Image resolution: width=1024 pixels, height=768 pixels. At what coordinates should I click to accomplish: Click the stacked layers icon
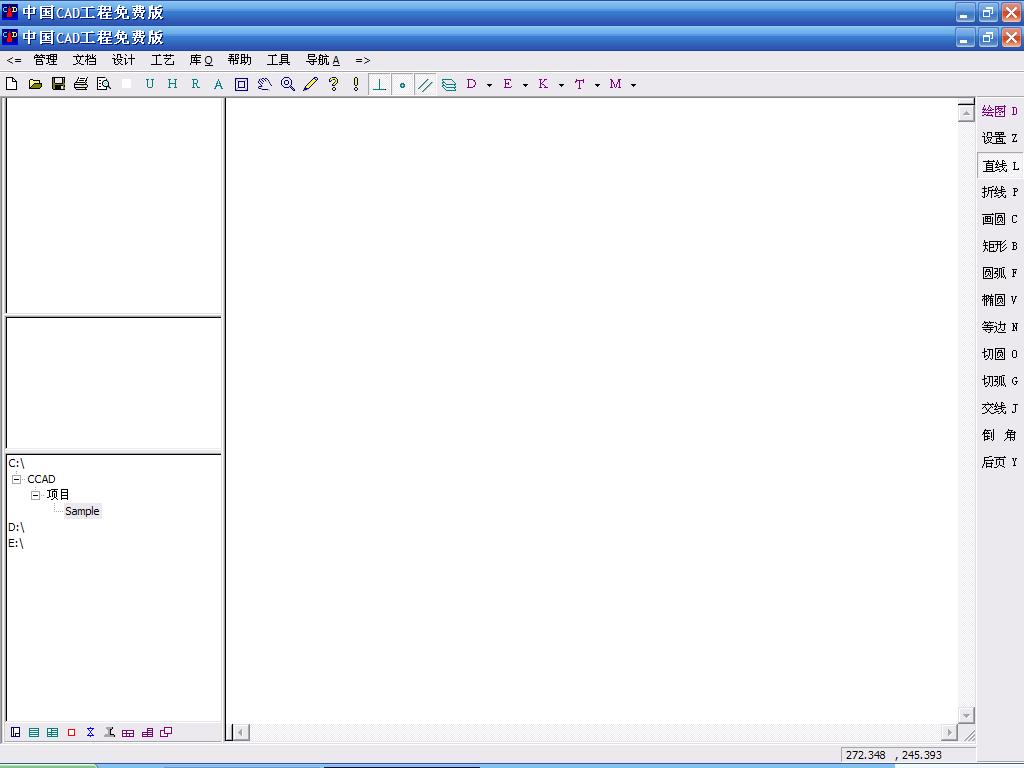[449, 85]
